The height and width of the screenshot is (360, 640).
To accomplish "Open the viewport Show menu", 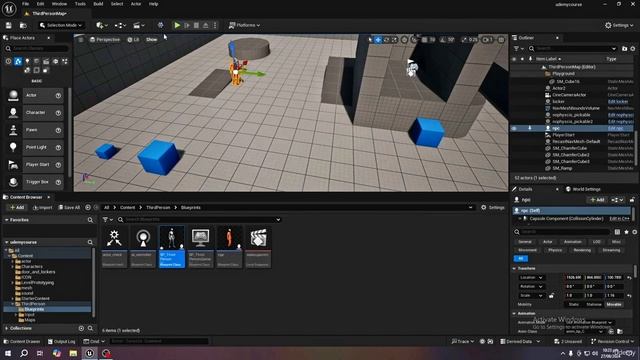I will pyautogui.click(x=151, y=40).
